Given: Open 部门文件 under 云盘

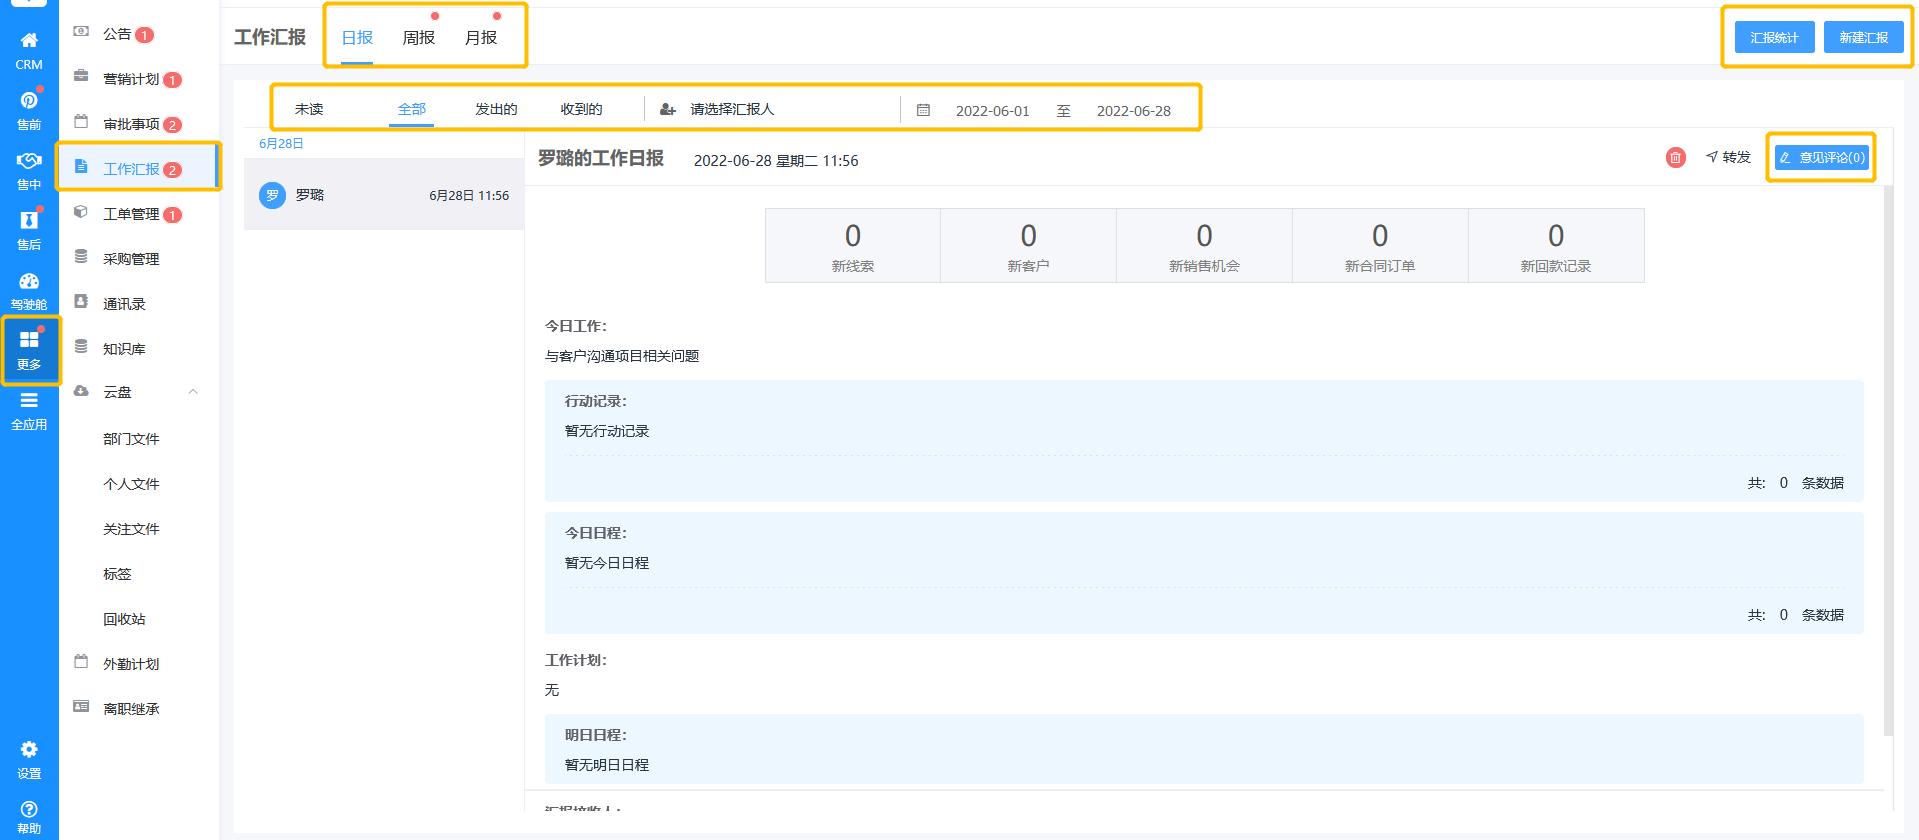Looking at the screenshot, I should (x=131, y=439).
